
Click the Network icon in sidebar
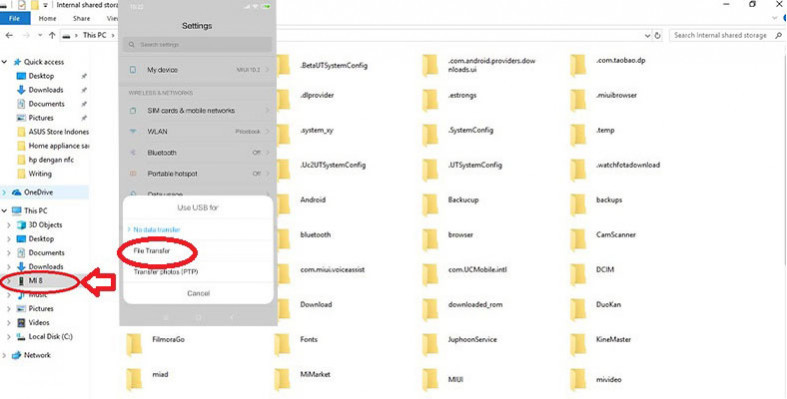pos(17,355)
